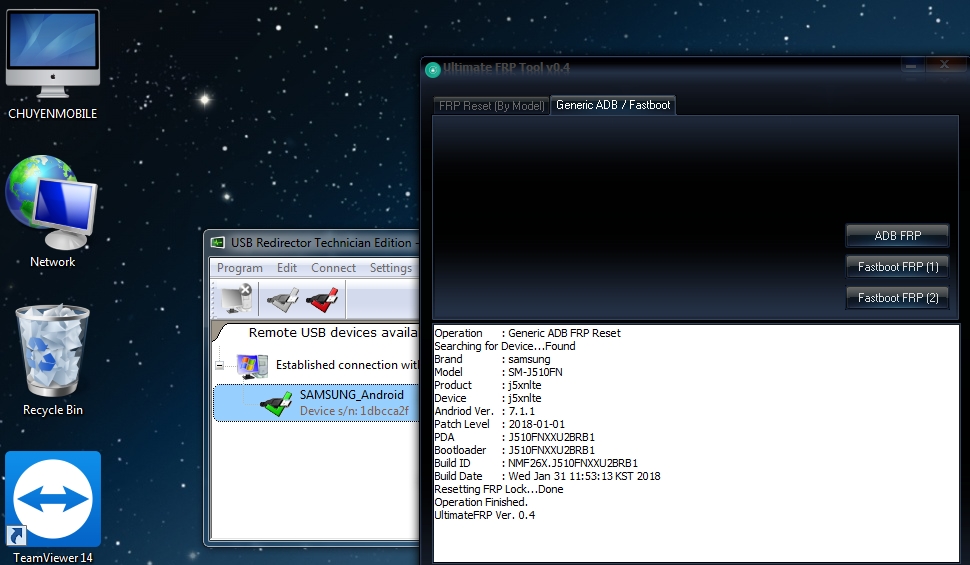Click the green USB icon beside SAMSUNG_Android

point(276,403)
